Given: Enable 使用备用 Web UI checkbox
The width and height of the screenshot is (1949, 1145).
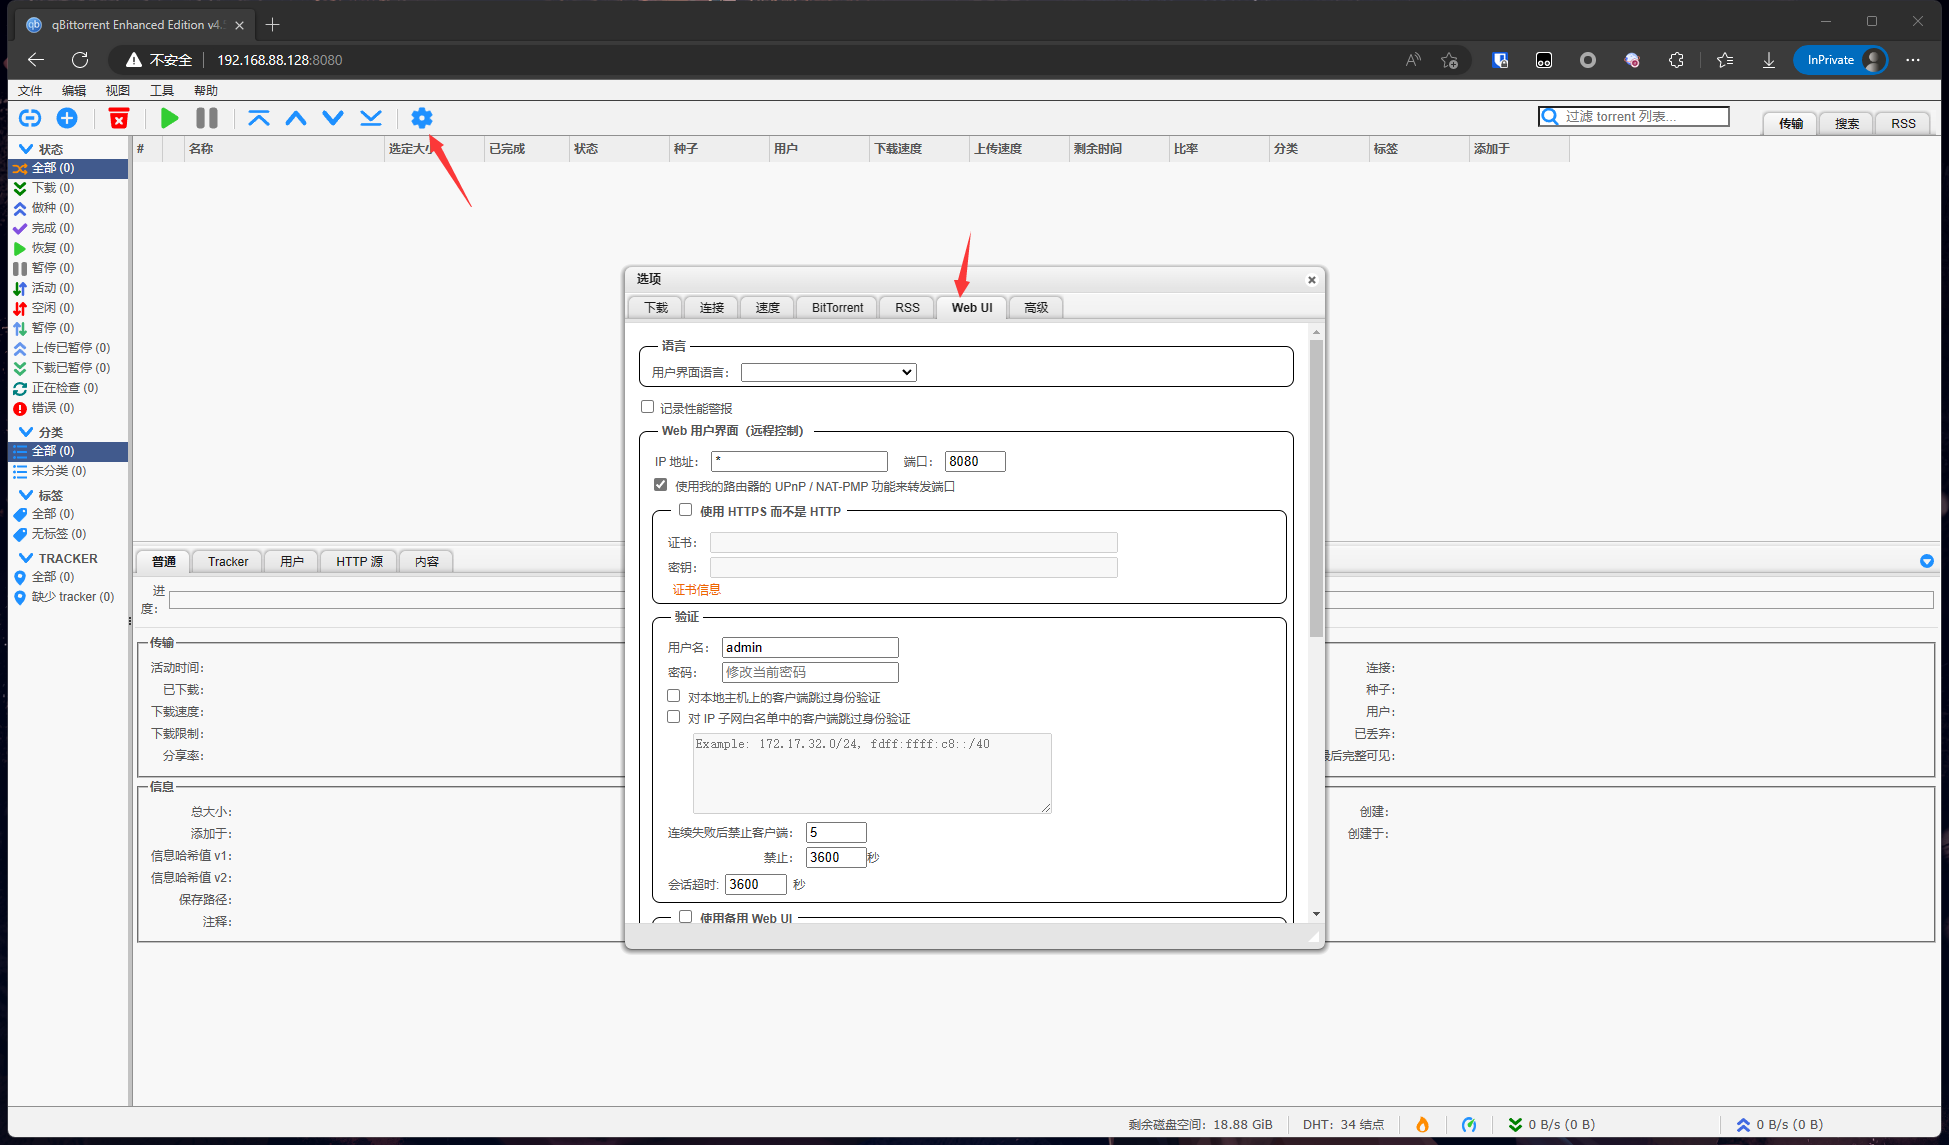Looking at the screenshot, I should coord(685,916).
